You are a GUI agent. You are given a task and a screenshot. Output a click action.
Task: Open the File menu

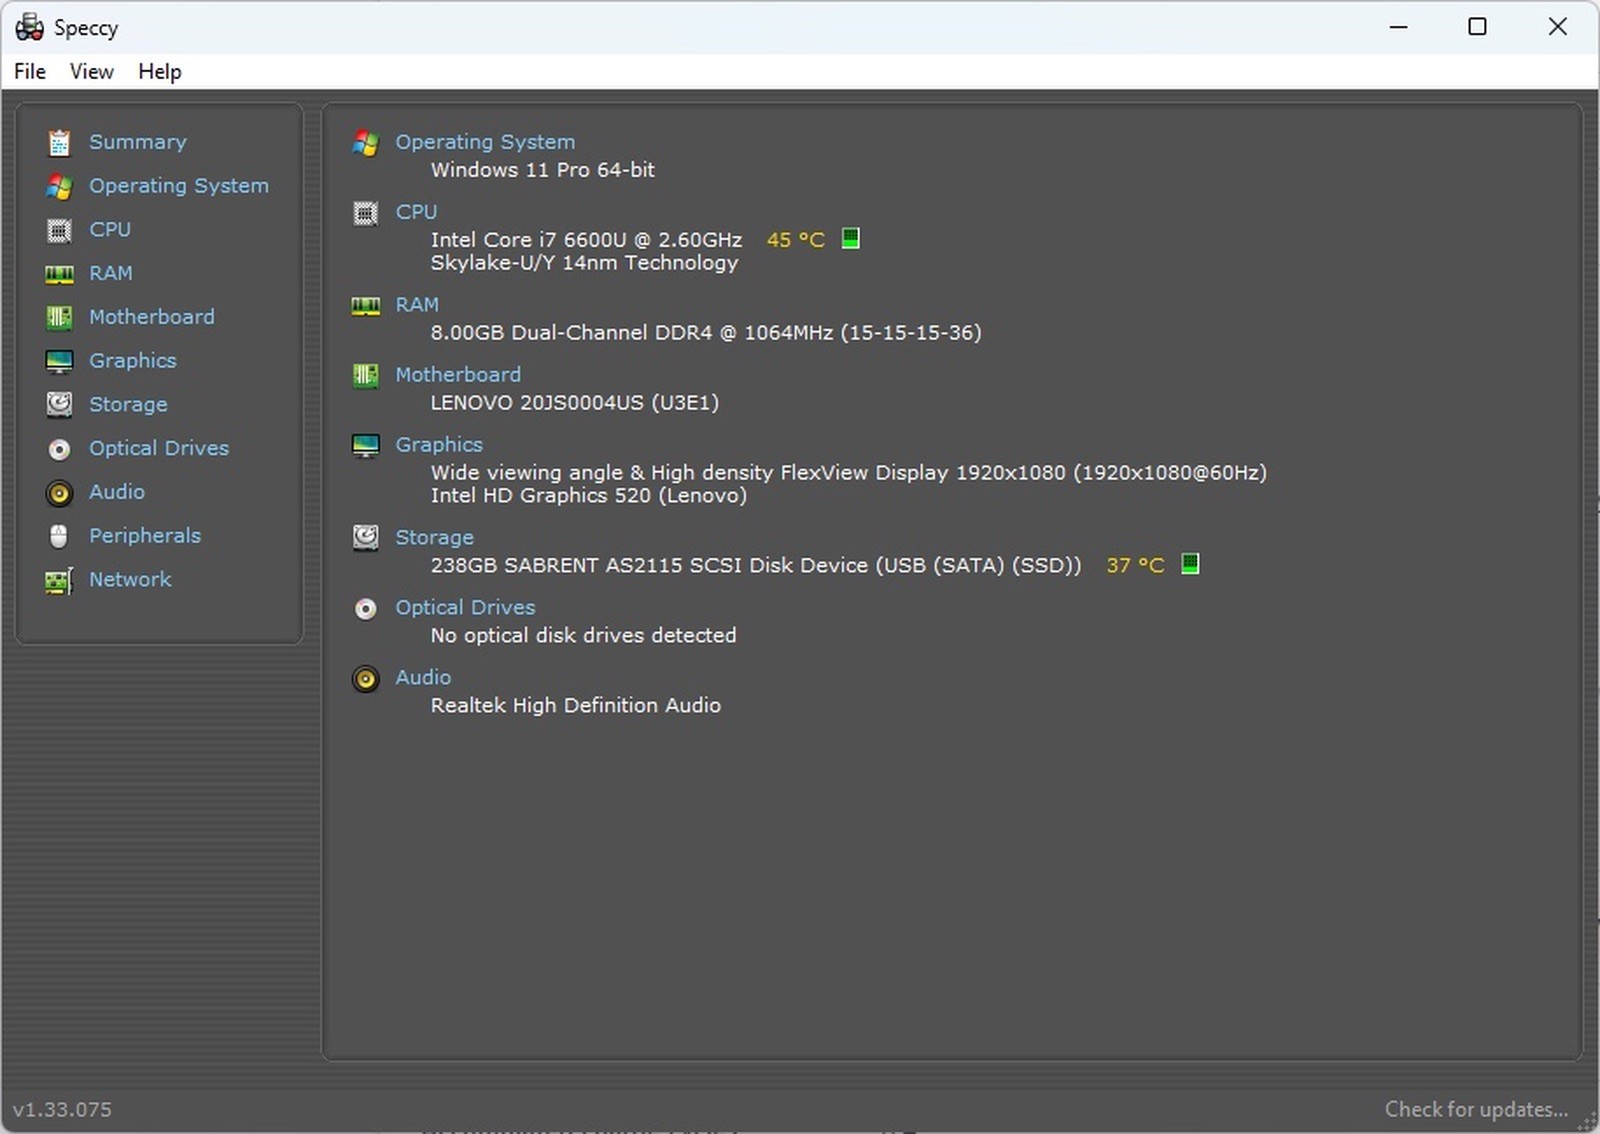(30, 71)
